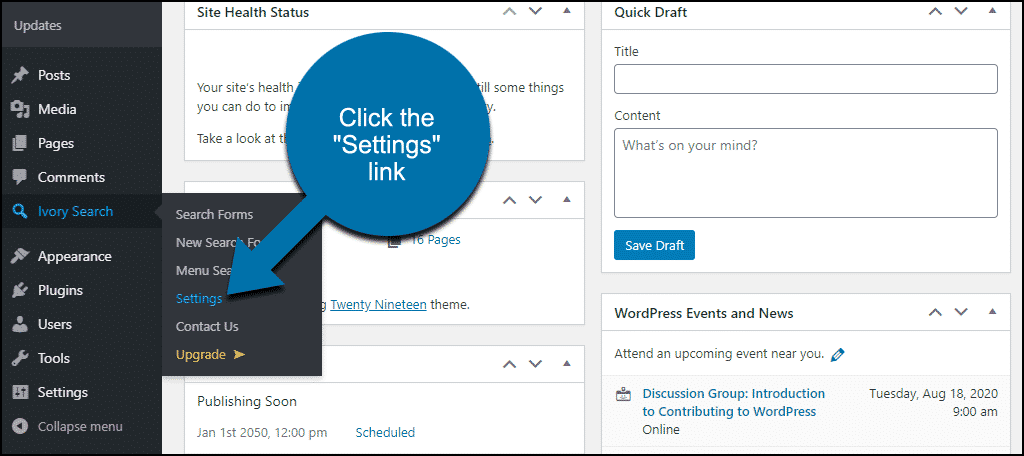Click the edit location pencil icon
The height and width of the screenshot is (456, 1024).
(838, 354)
